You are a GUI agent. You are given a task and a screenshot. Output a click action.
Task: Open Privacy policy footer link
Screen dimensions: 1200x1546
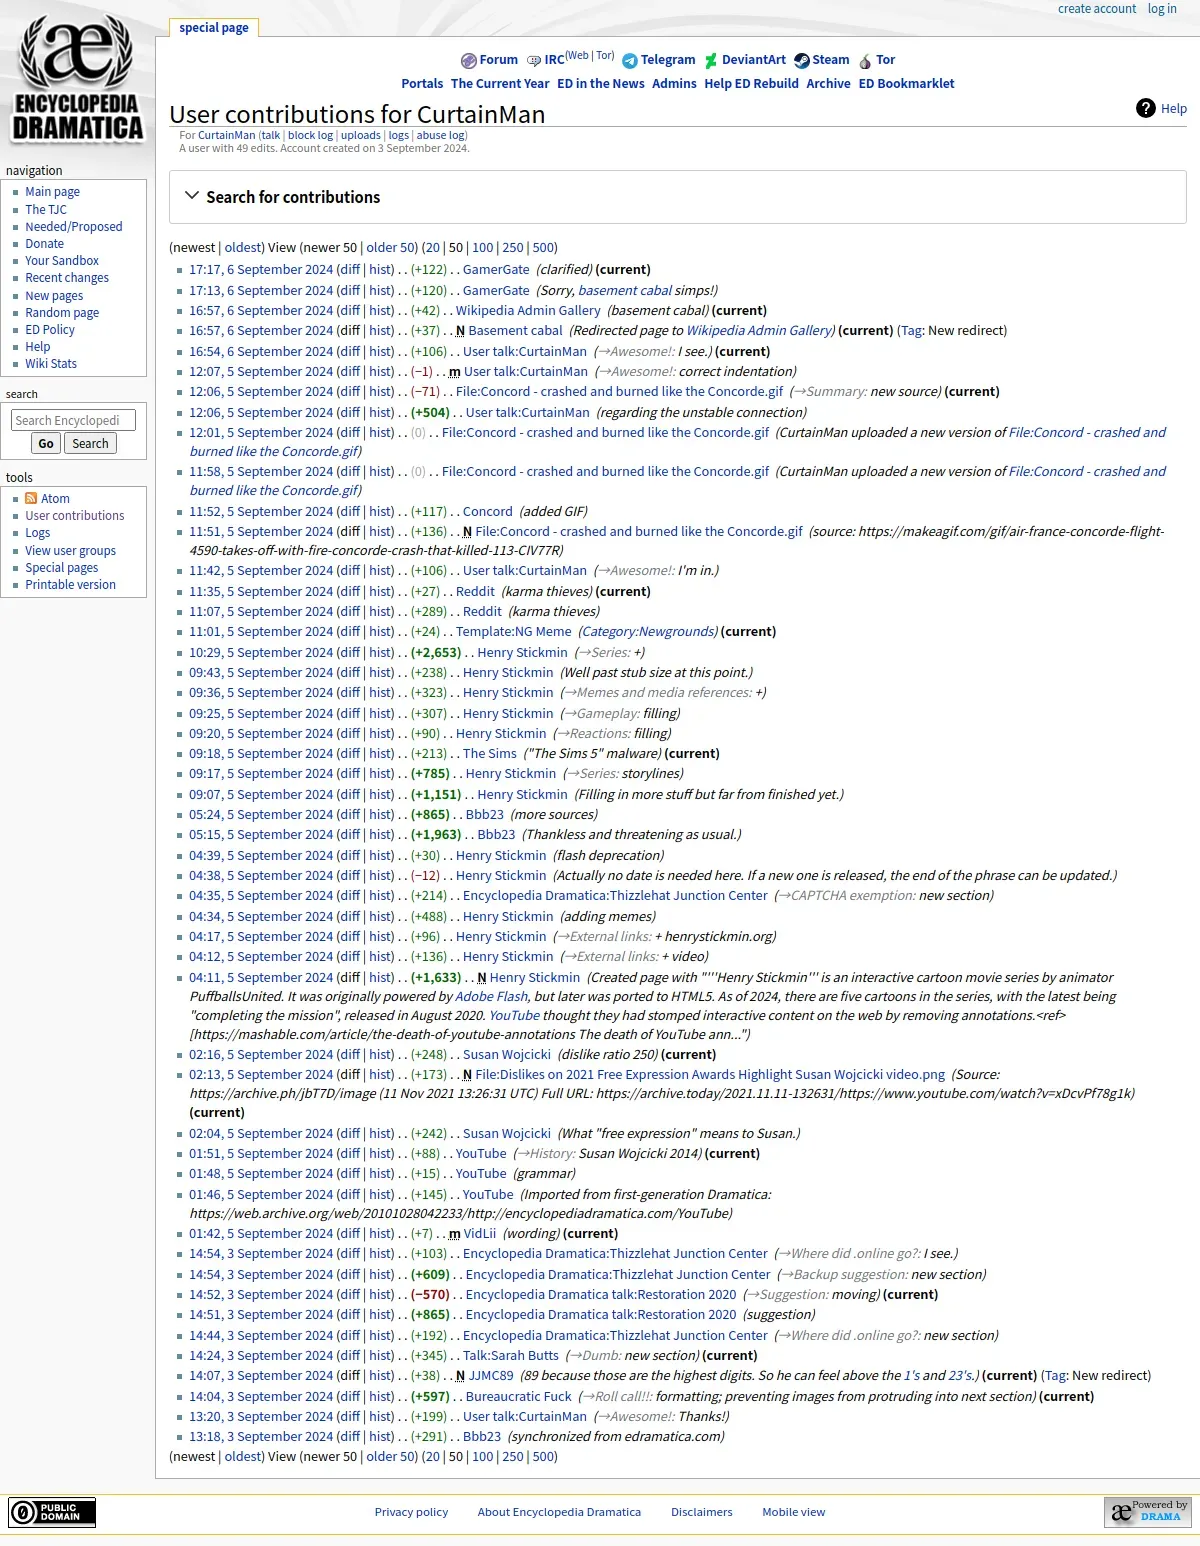click(x=411, y=1512)
